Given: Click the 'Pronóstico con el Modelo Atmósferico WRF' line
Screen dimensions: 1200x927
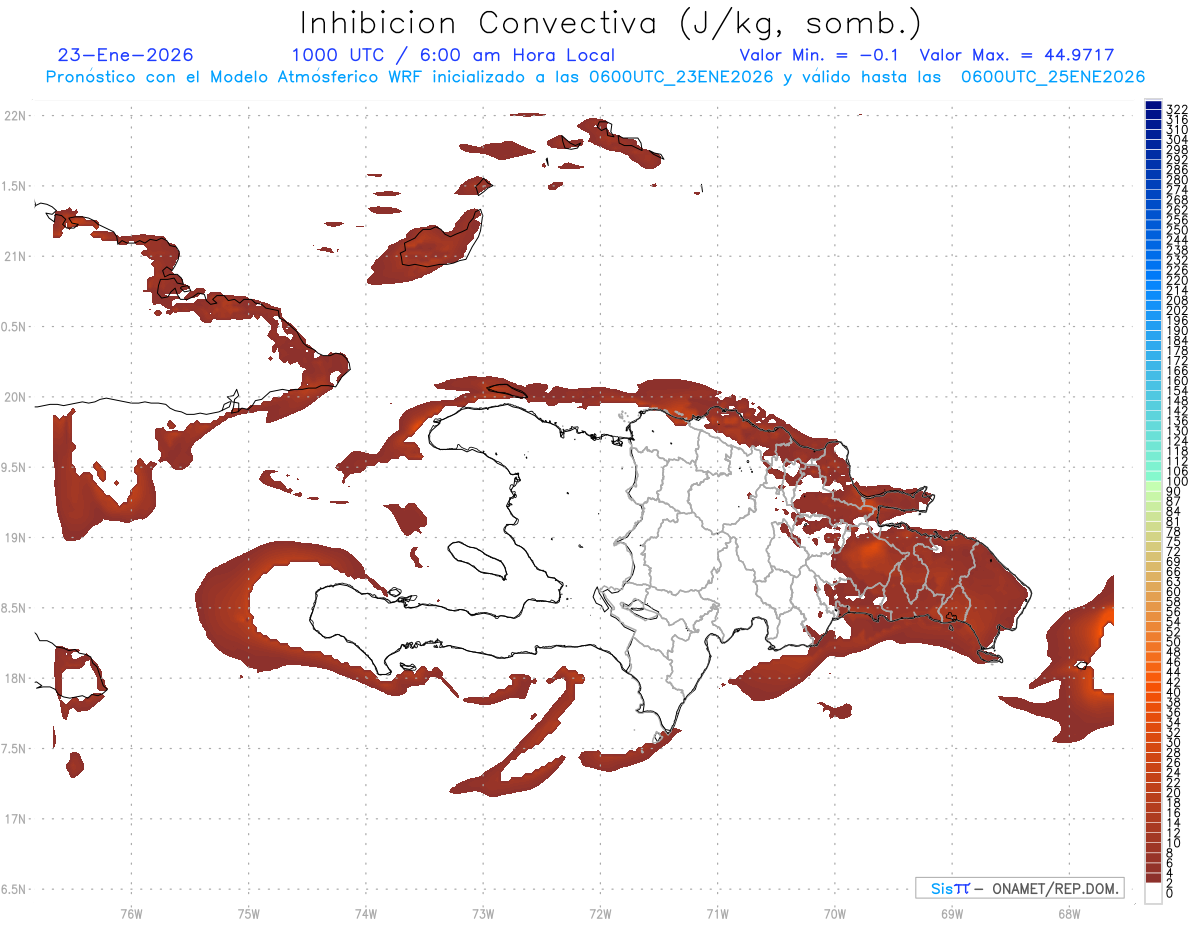Looking at the screenshot, I should pyautogui.click(x=595, y=77).
